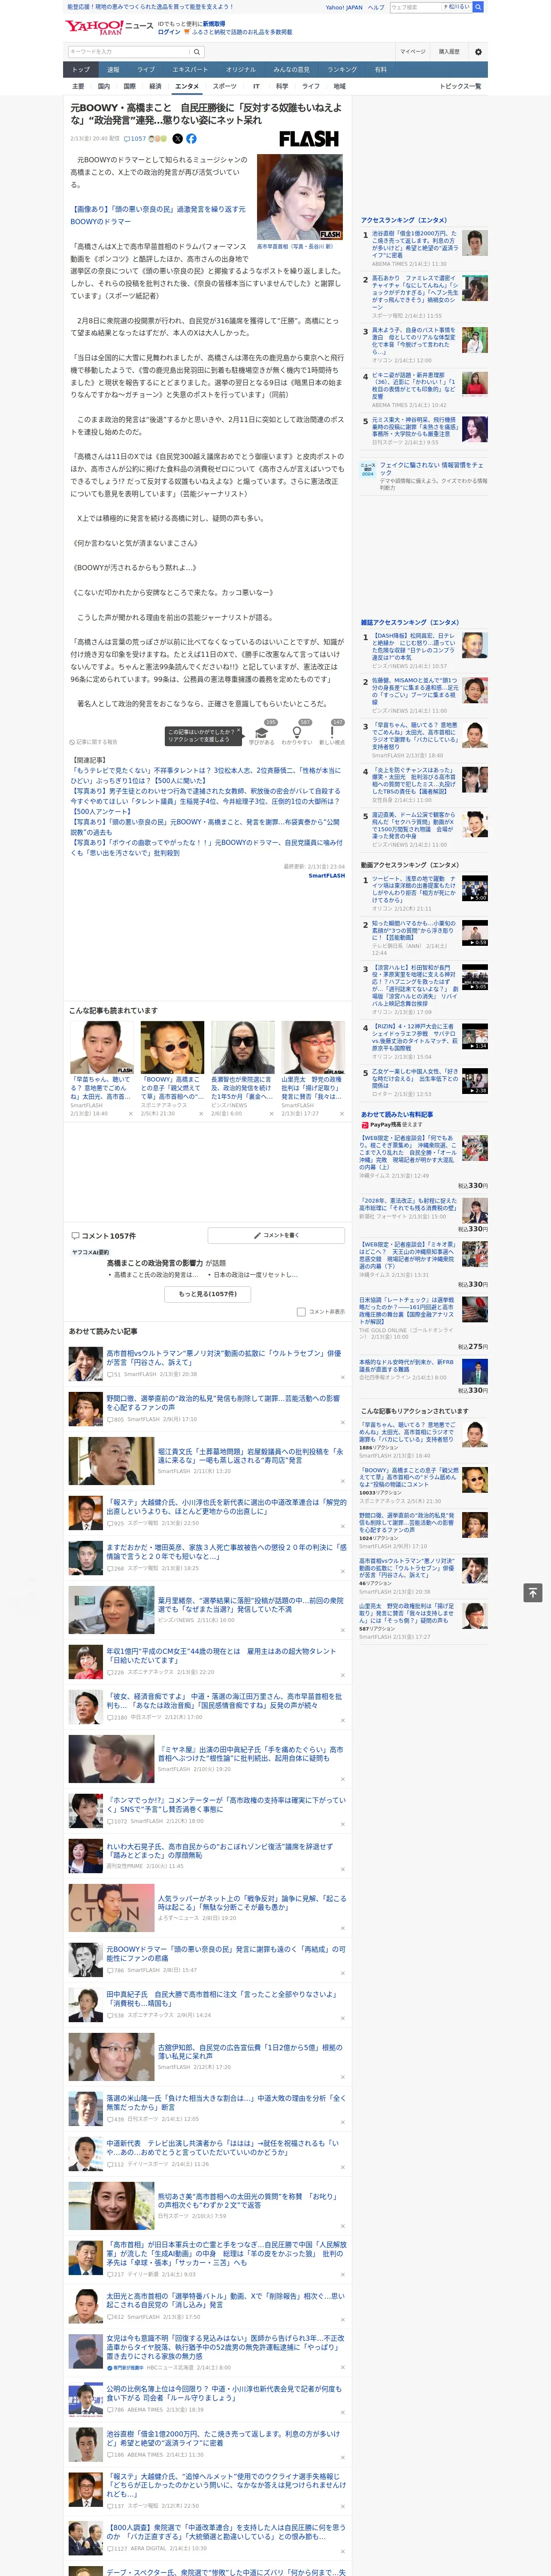Open 堀江貴文氏「土葬墓地問題」 article

tap(250, 1455)
